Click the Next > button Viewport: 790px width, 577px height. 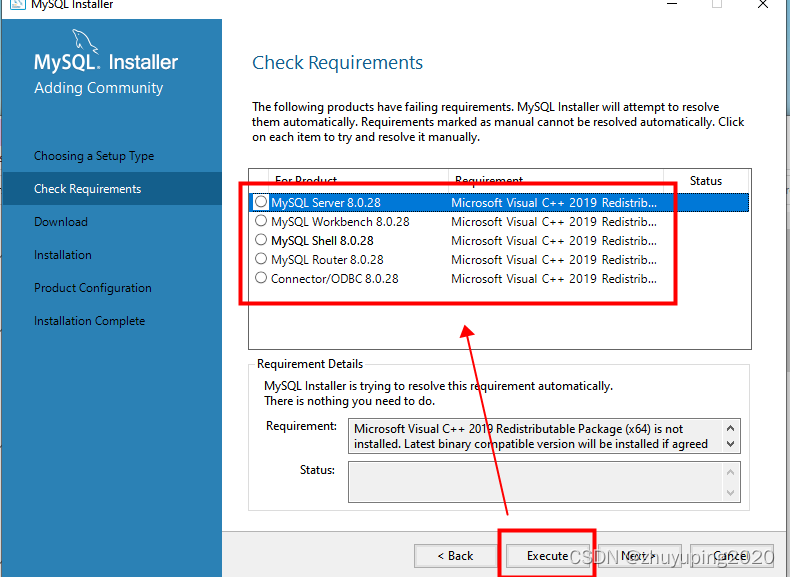(639, 555)
